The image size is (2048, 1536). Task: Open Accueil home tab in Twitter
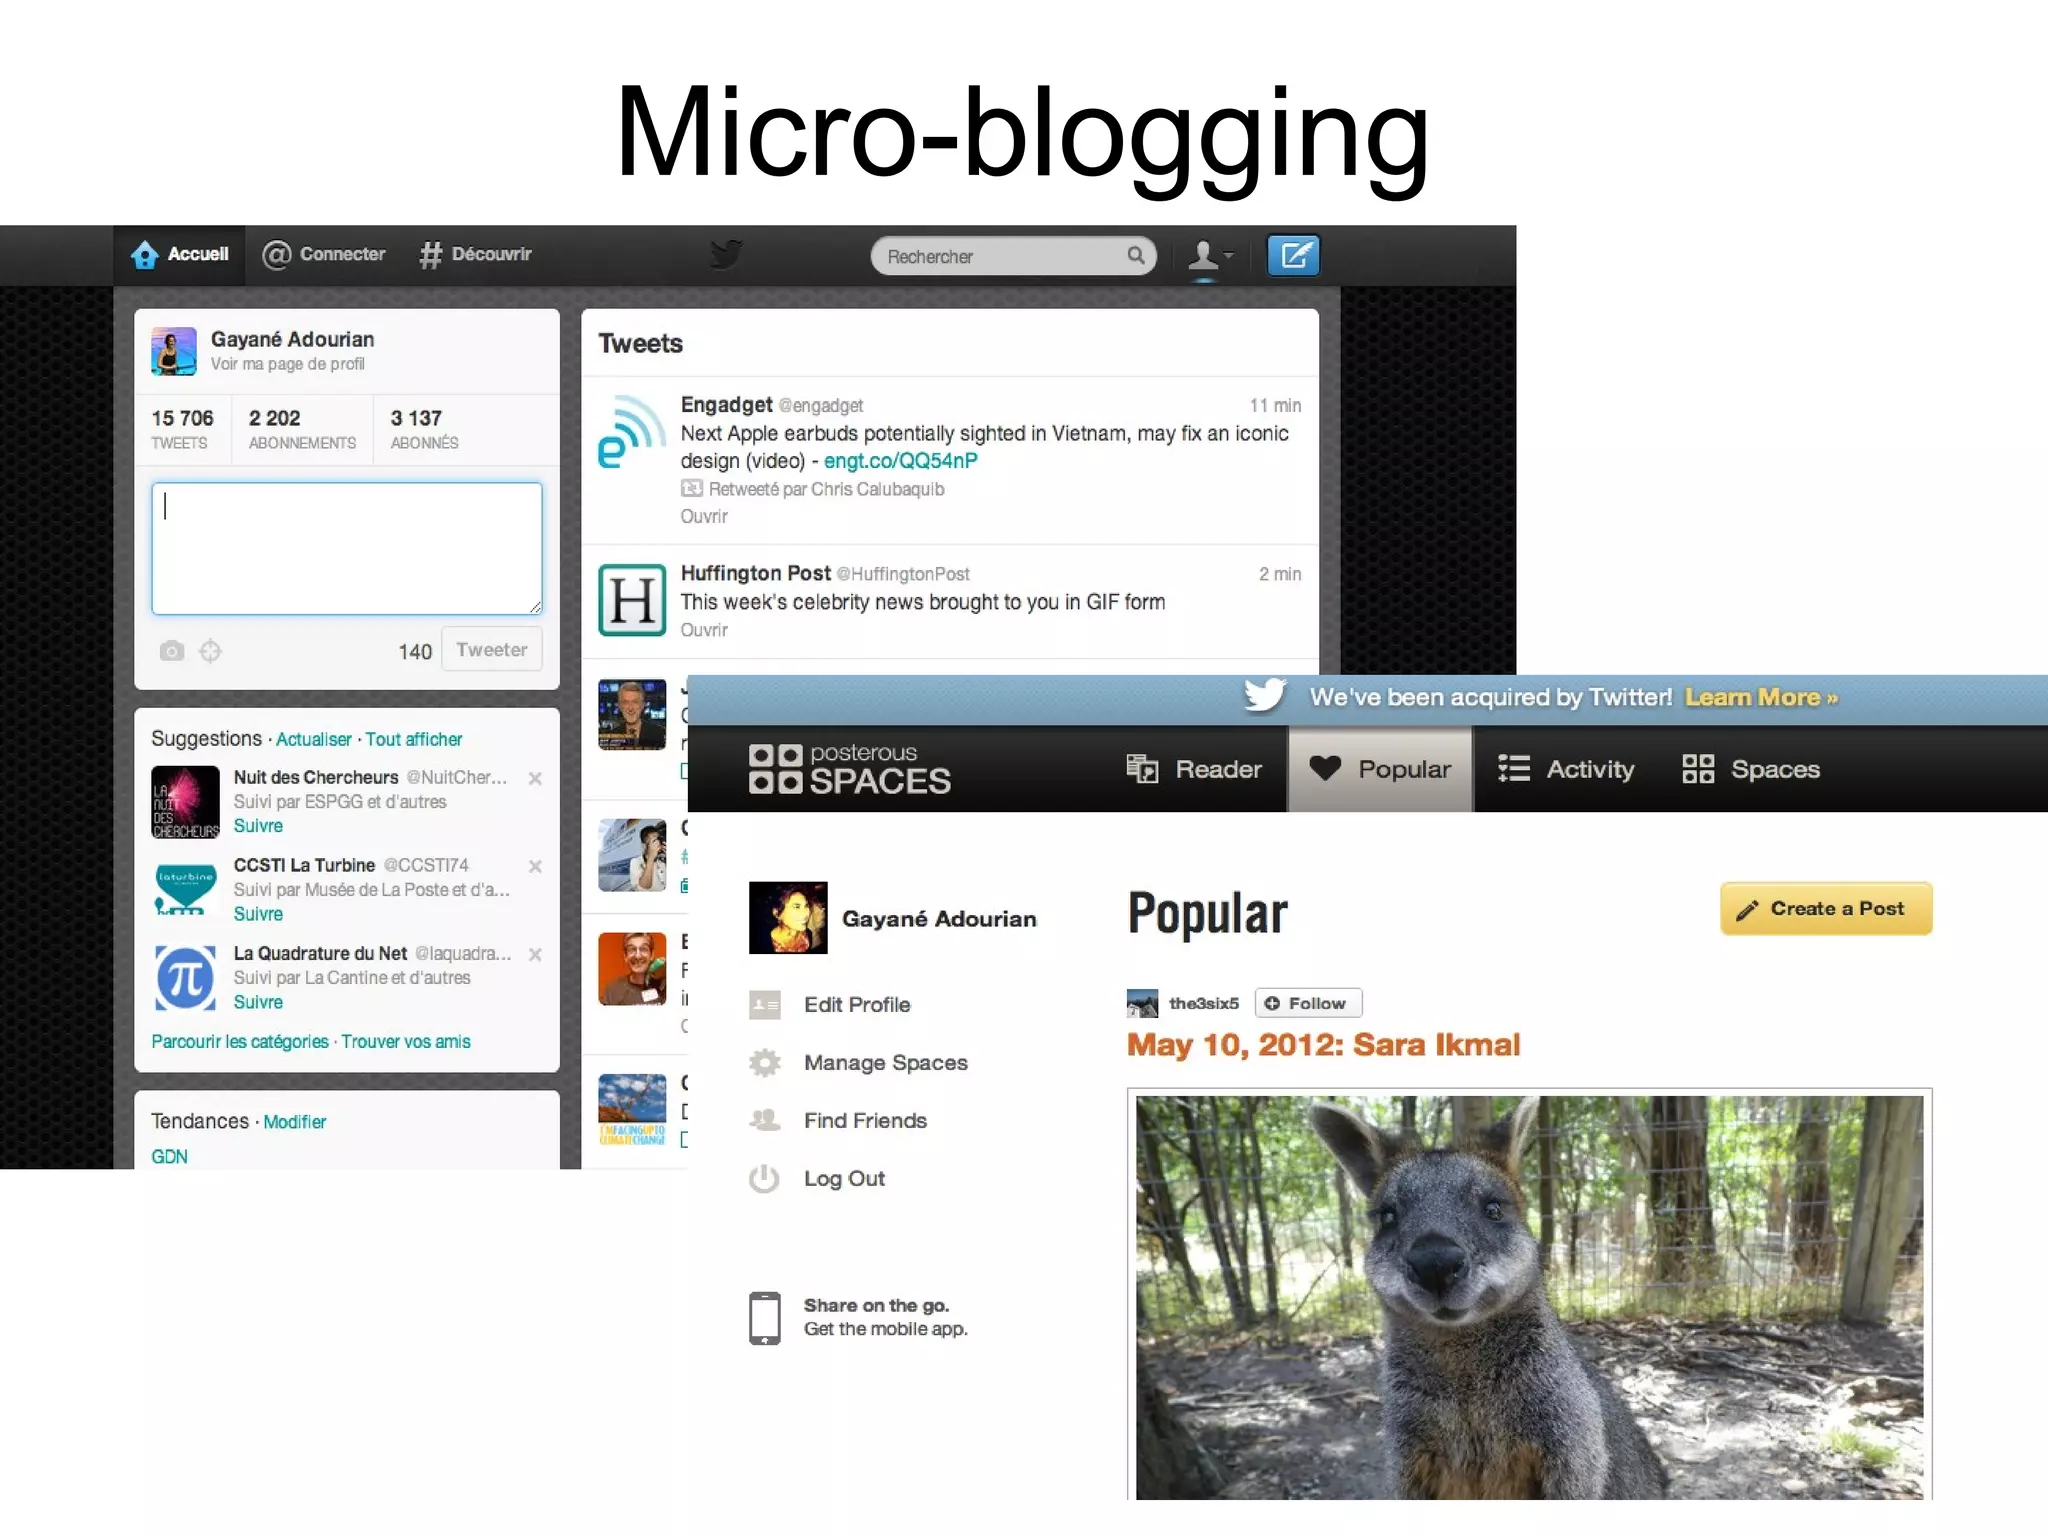pyautogui.click(x=180, y=255)
